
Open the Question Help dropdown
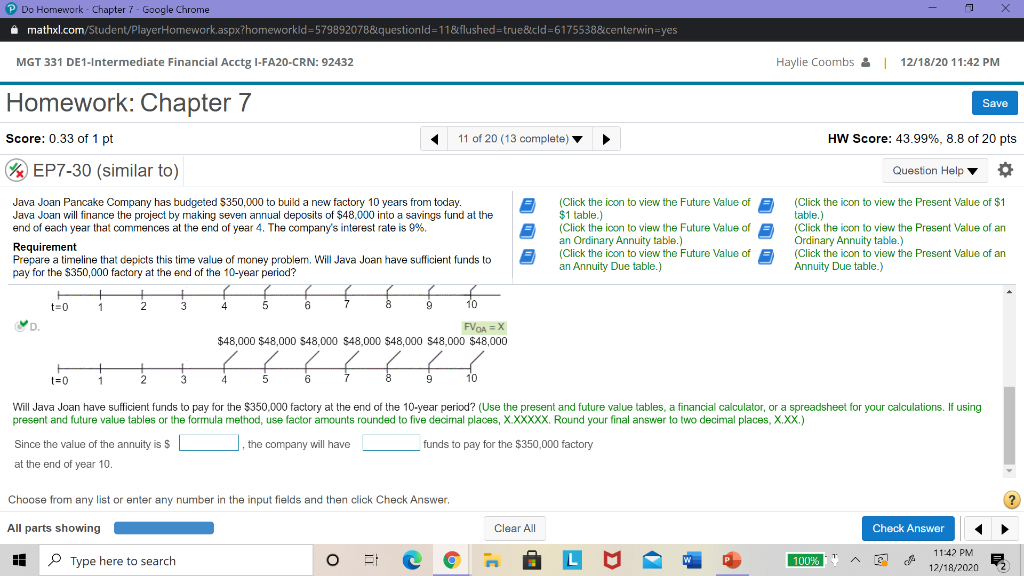click(934, 170)
